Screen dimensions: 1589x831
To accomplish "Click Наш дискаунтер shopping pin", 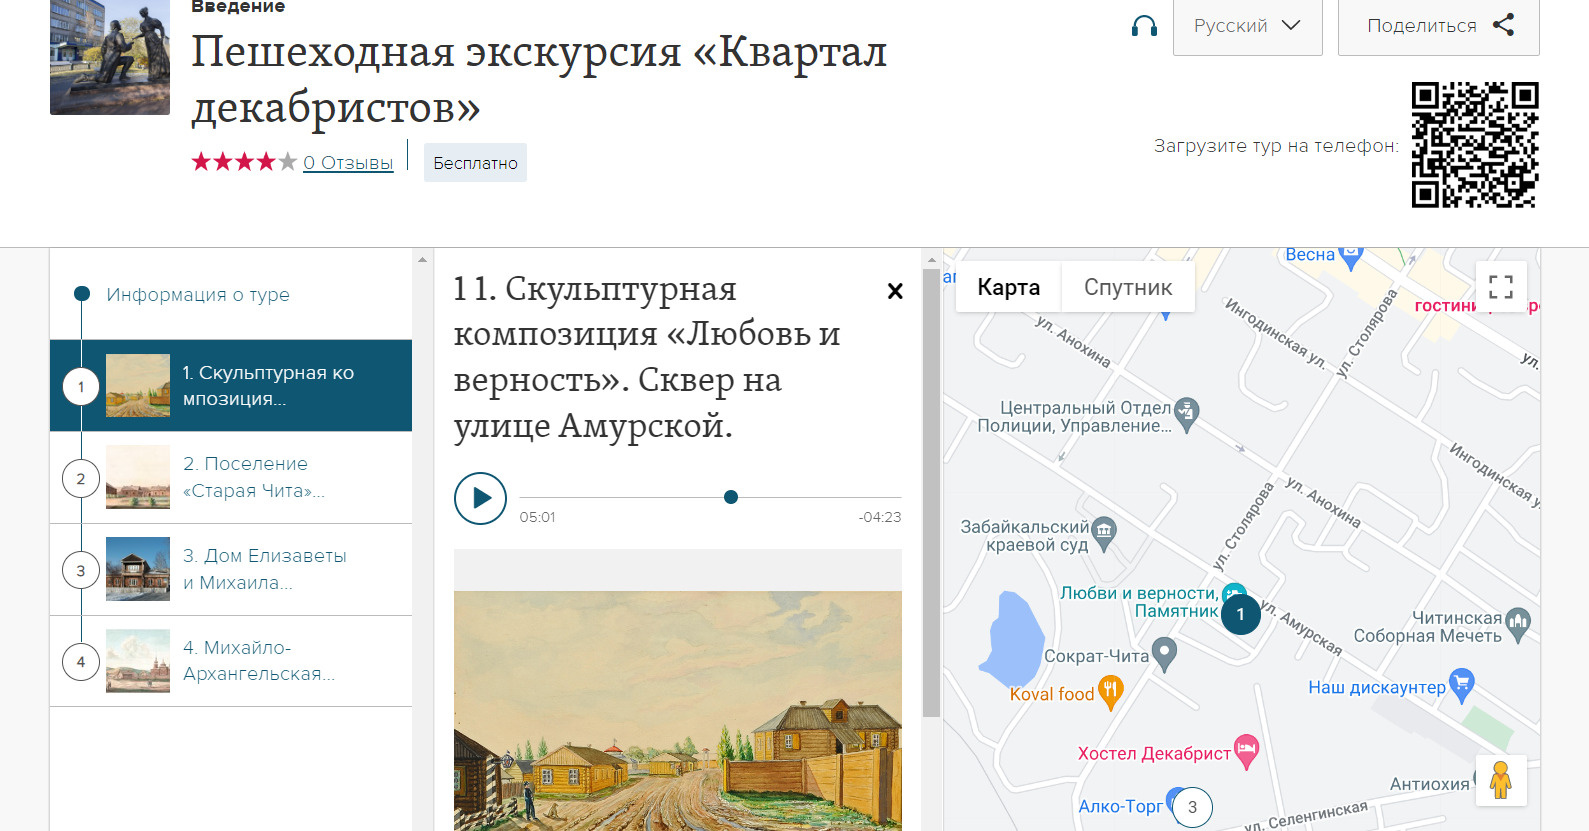I will click(x=1462, y=686).
